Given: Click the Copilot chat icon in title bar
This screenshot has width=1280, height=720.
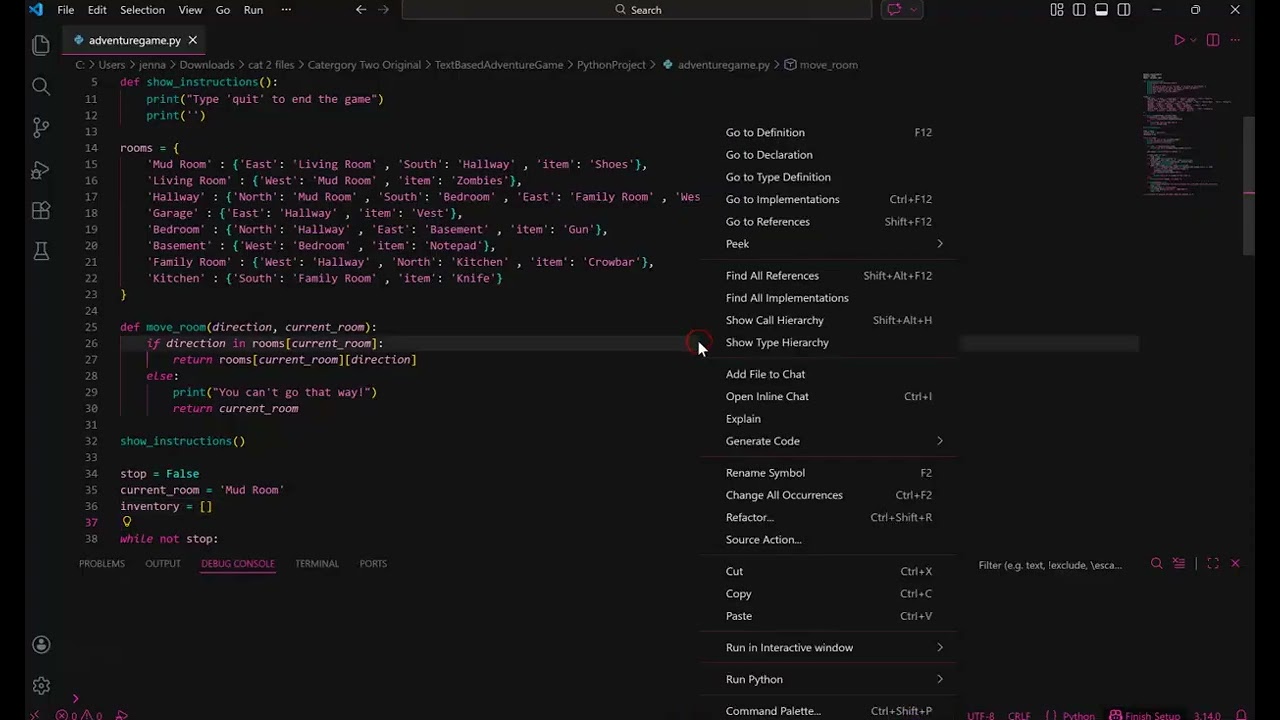Looking at the screenshot, I should click(894, 10).
